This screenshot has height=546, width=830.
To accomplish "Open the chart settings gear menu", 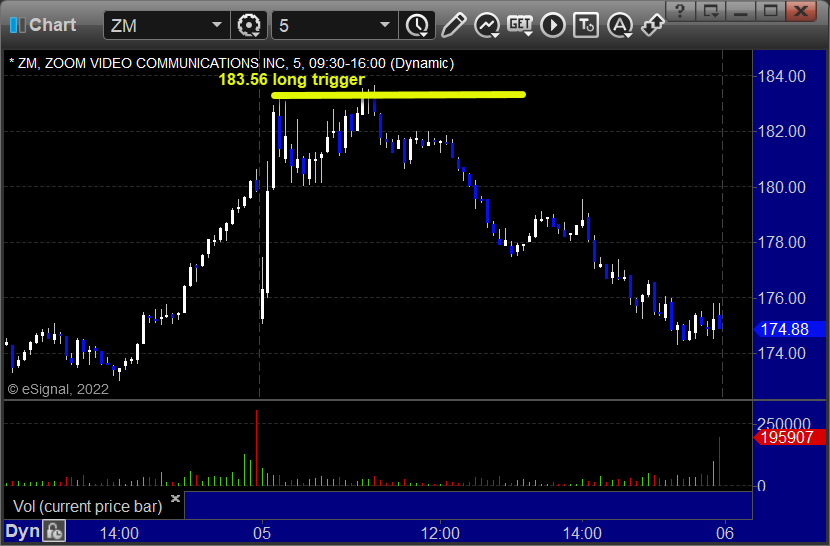I will coord(249,25).
